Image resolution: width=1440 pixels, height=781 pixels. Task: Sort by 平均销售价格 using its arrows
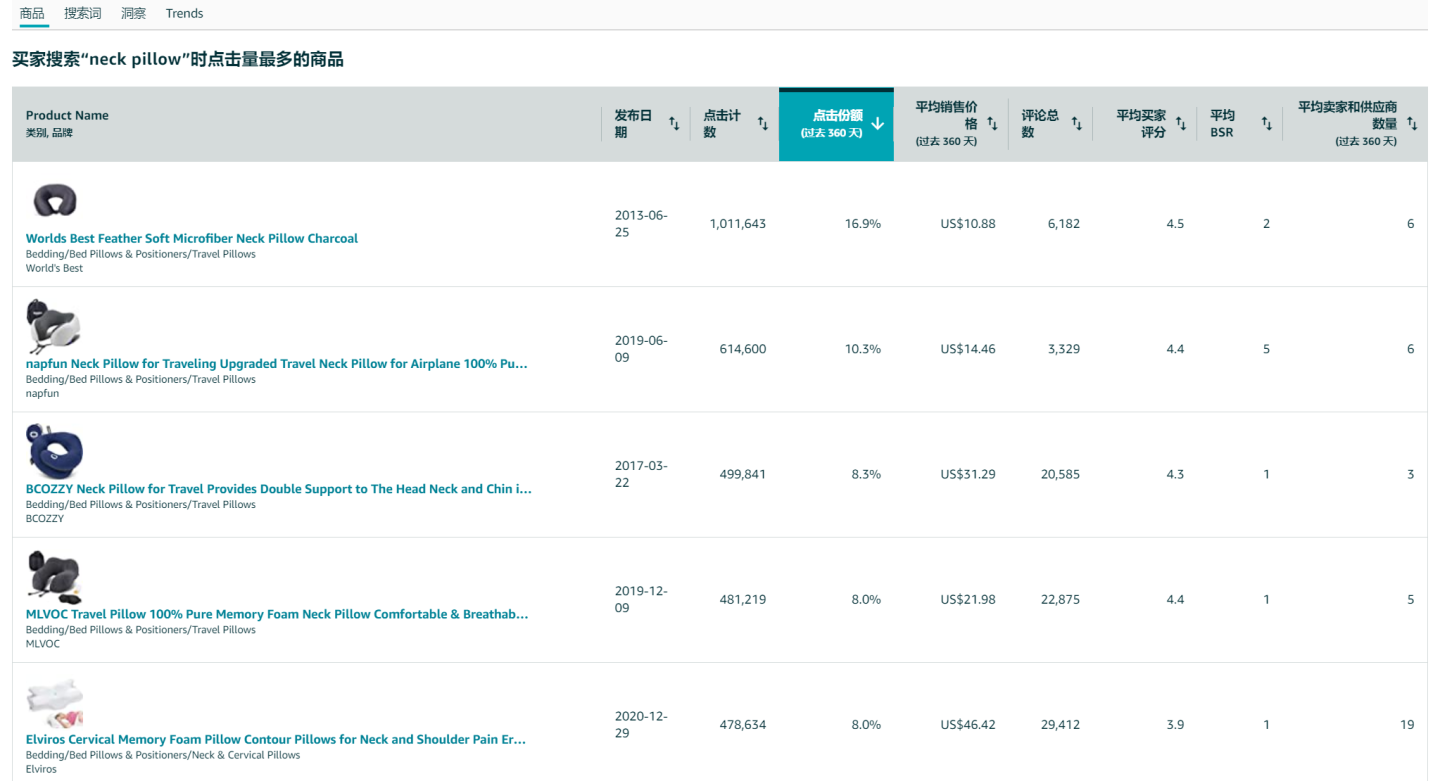click(992, 124)
